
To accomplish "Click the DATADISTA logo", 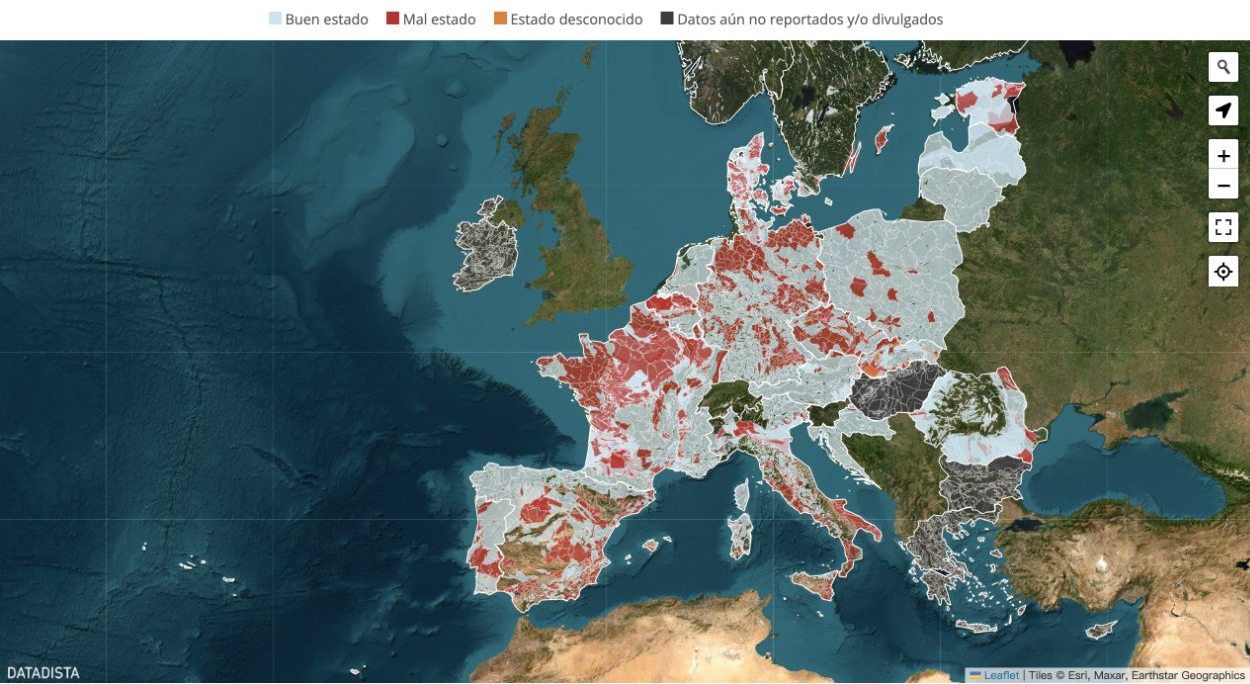I will point(43,673).
